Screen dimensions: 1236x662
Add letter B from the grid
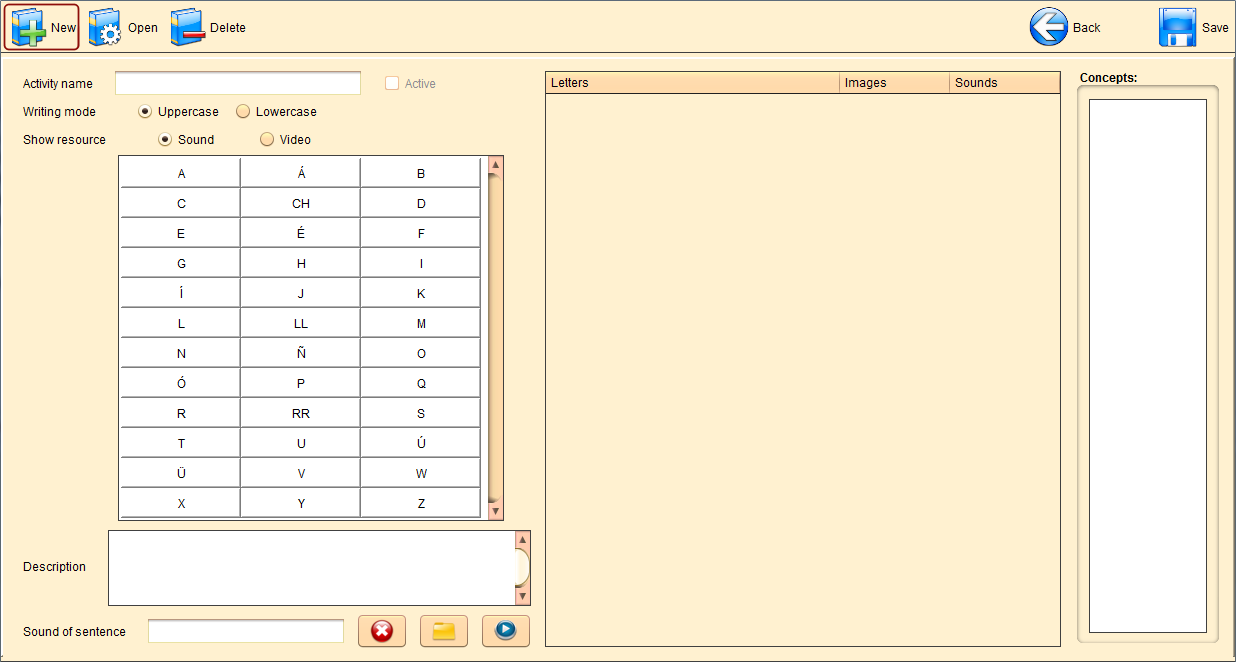pyautogui.click(x=421, y=173)
